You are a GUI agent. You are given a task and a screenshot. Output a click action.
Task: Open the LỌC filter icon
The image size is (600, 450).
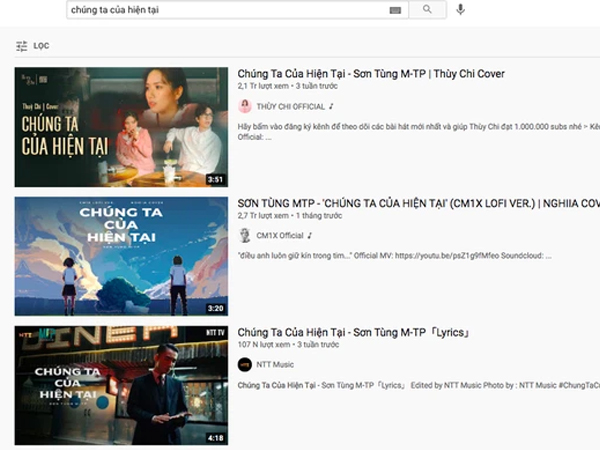(x=21, y=46)
